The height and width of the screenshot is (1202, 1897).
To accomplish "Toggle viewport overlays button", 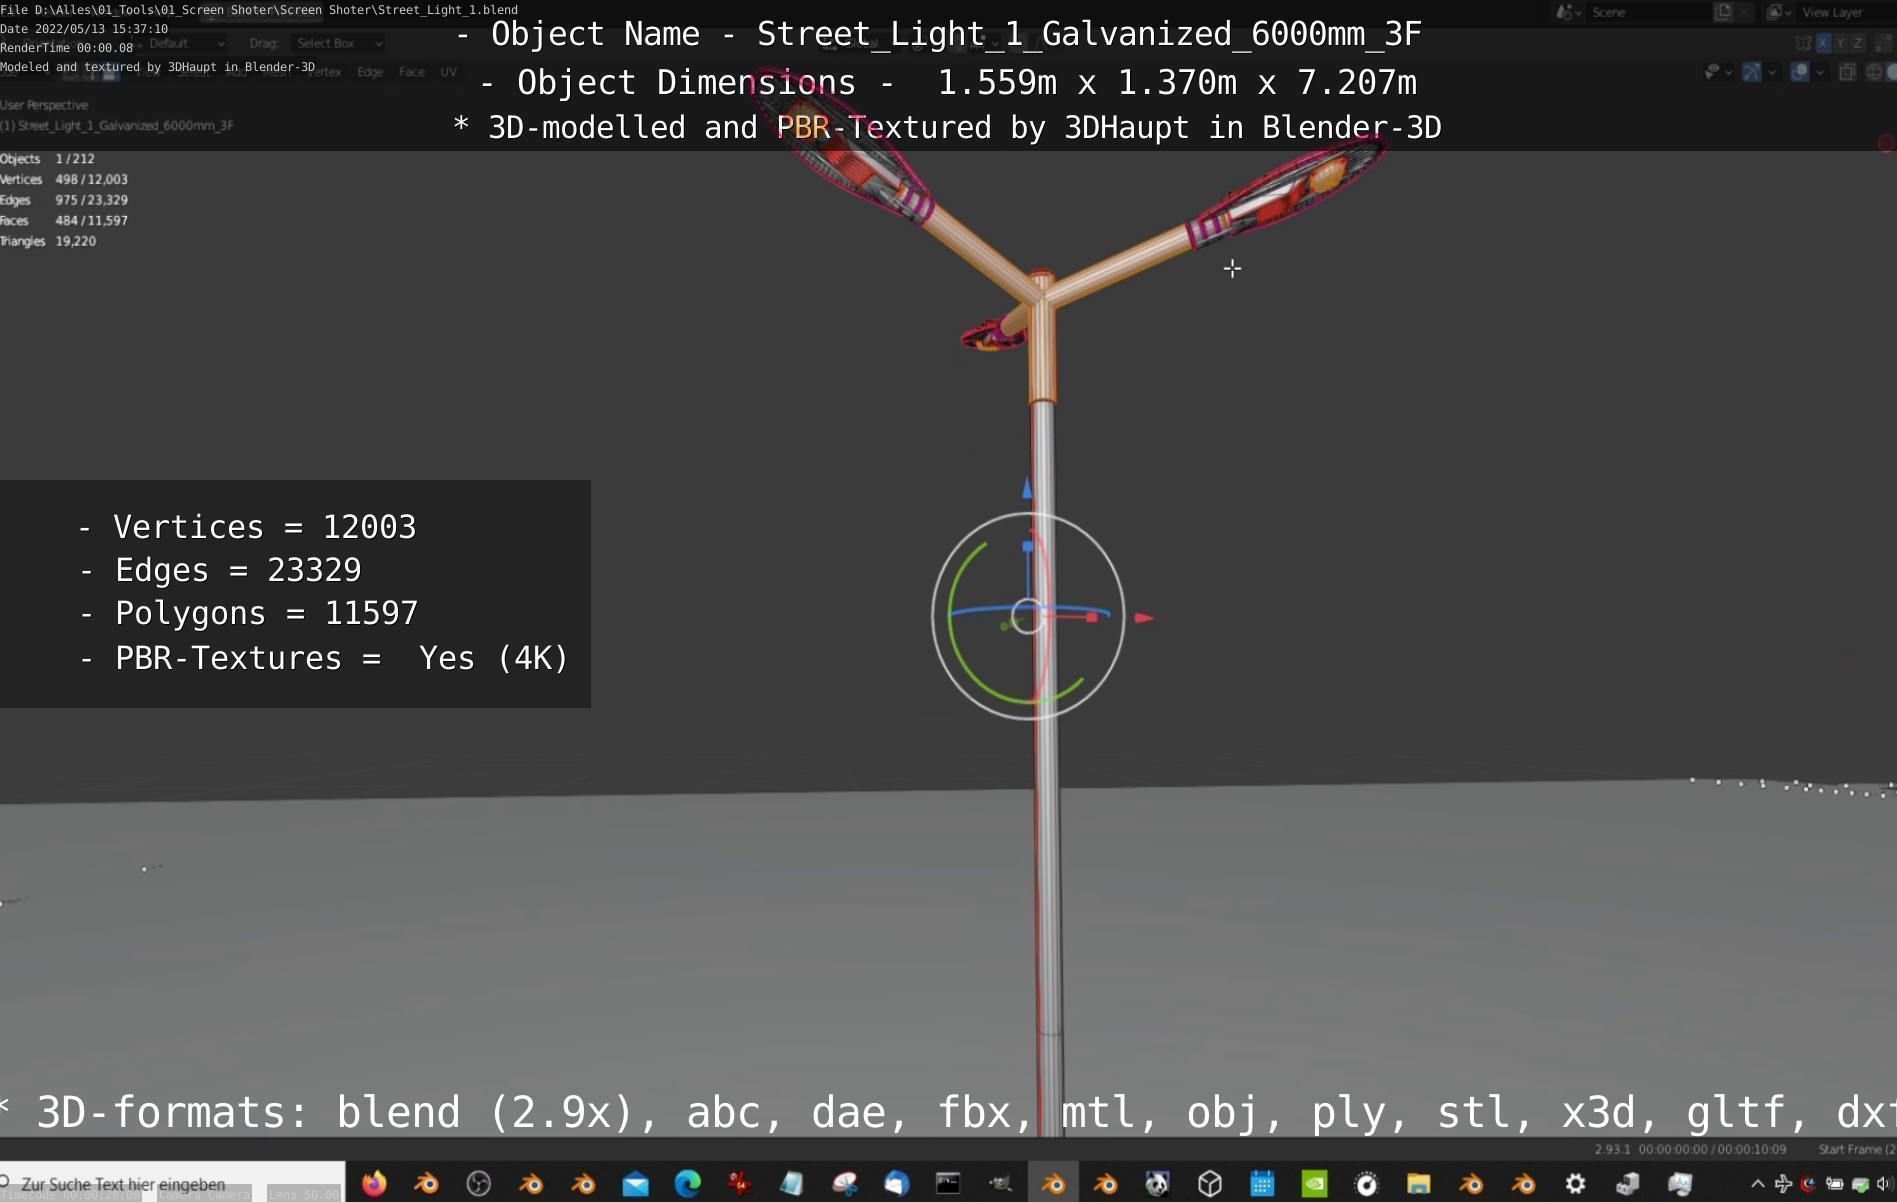I will click(1800, 72).
